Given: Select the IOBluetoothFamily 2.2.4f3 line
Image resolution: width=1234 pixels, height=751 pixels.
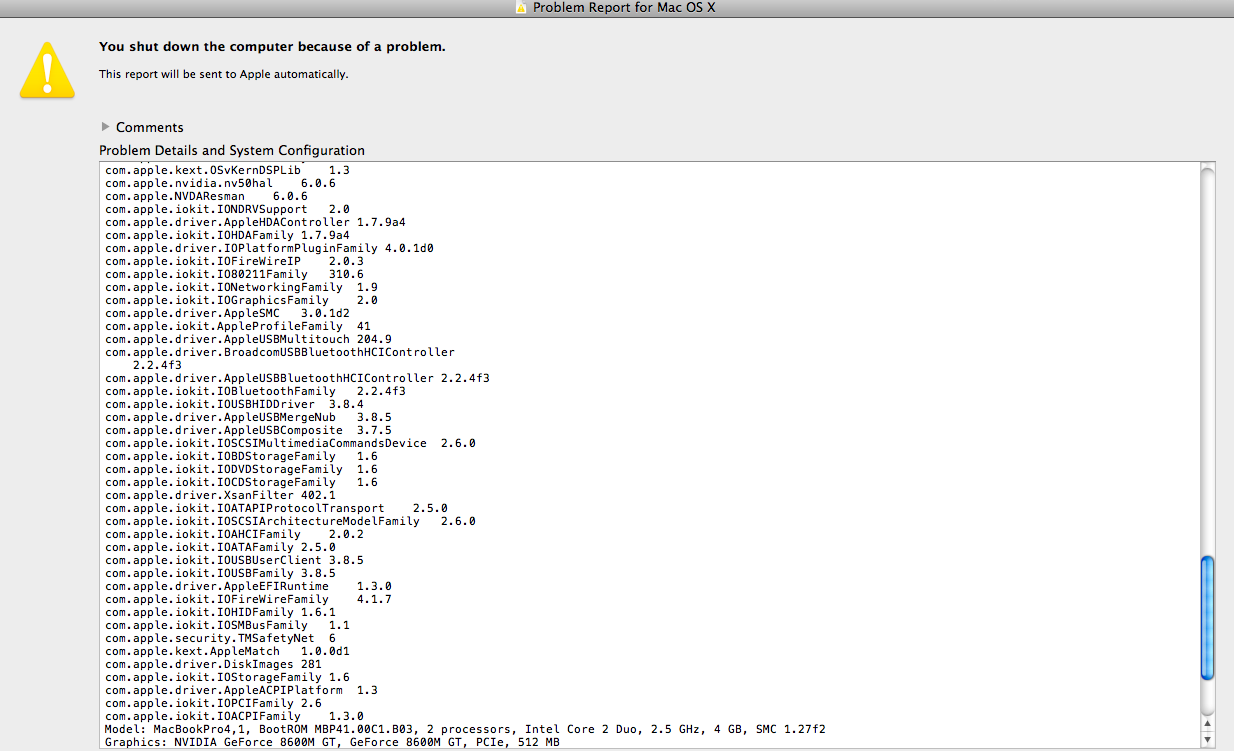Looking at the screenshot, I should click(255, 391).
